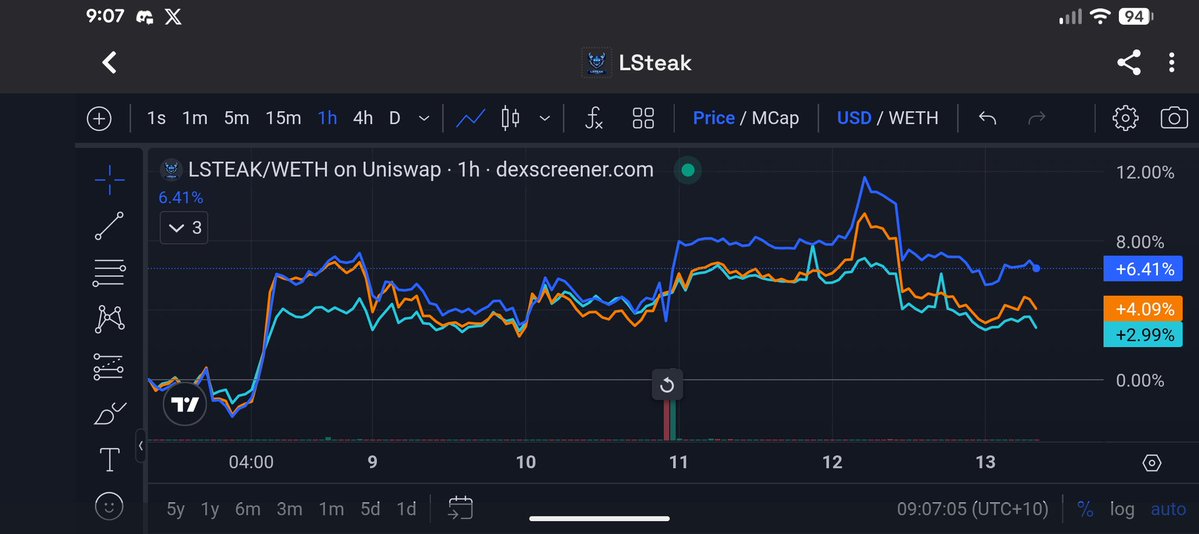The image size is (1199, 534).
Task: Open the go-to-date calendar
Action: pyautogui.click(x=460, y=508)
